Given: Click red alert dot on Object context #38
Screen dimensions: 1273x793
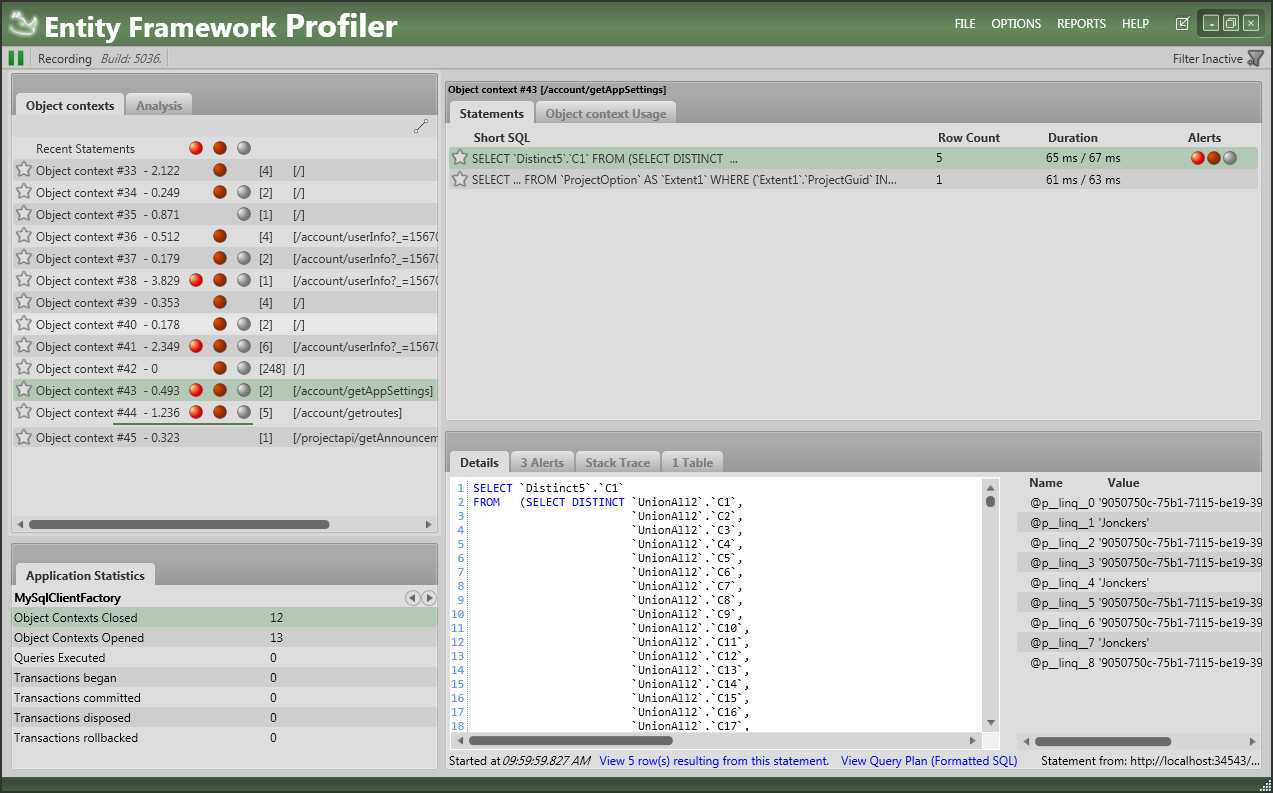Looking at the screenshot, I should [x=196, y=280].
